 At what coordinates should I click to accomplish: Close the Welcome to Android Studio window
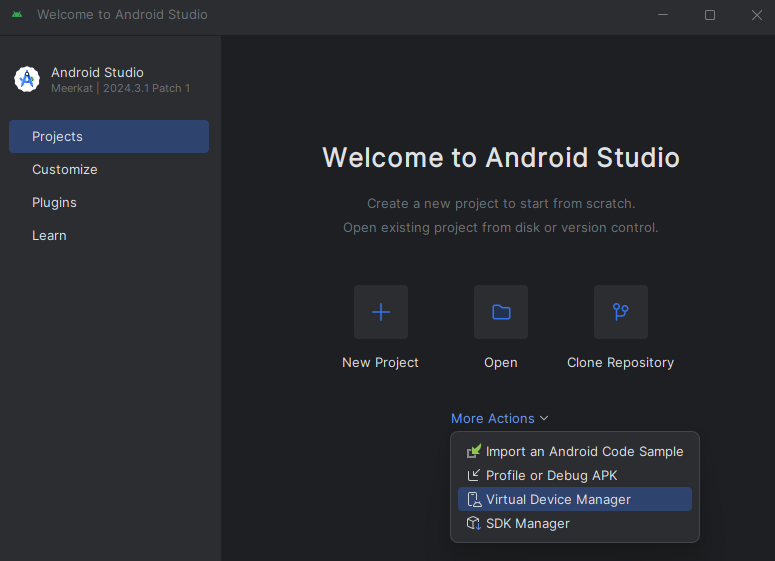tap(757, 15)
